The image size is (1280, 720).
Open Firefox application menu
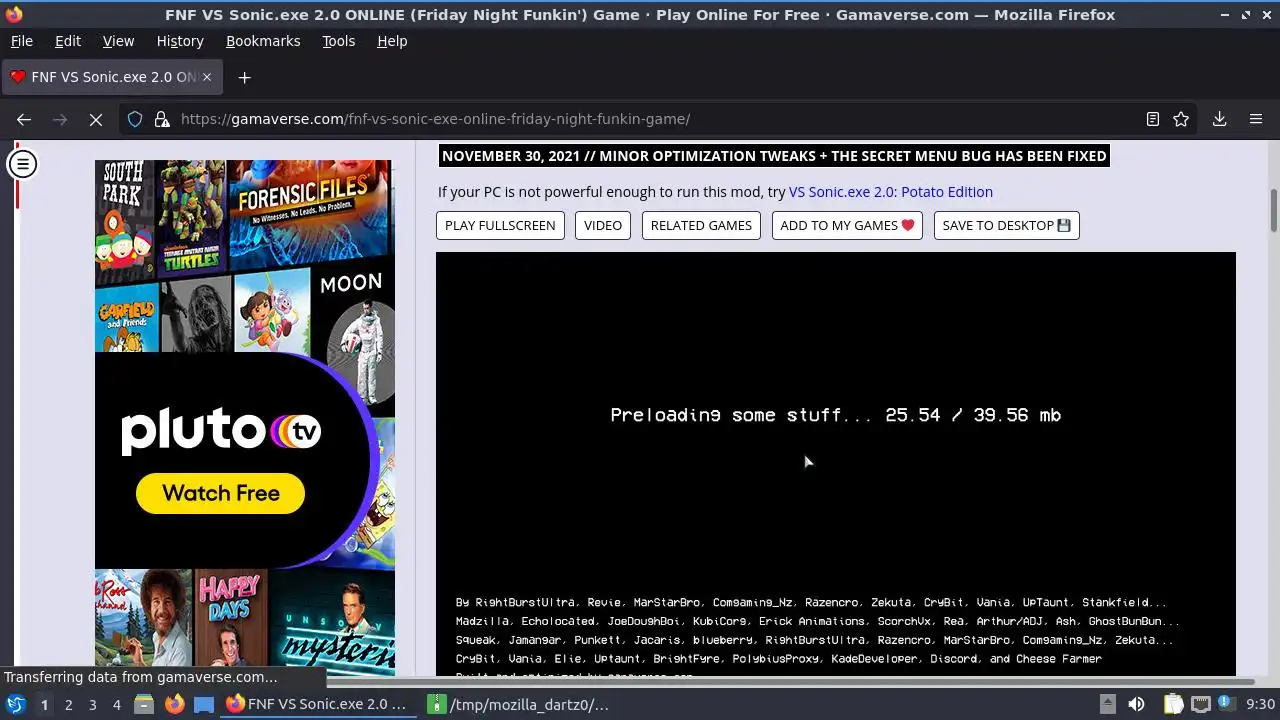(1256, 119)
